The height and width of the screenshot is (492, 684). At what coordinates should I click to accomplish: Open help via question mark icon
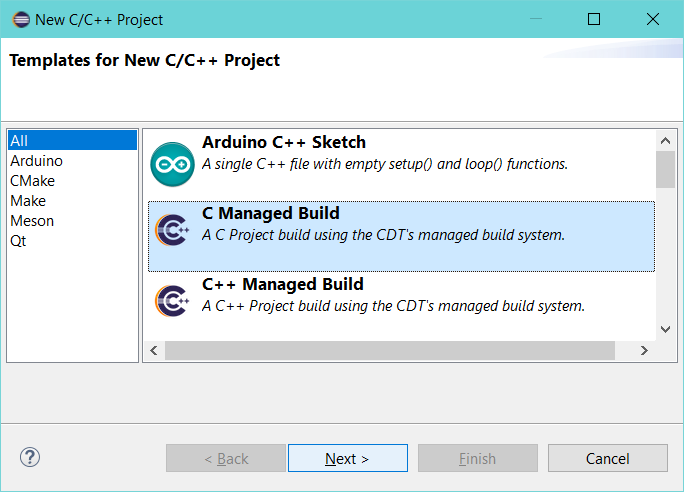coord(30,458)
